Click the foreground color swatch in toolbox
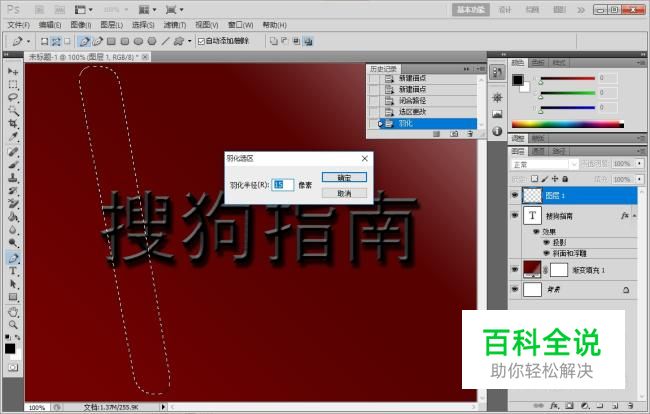 point(10,349)
